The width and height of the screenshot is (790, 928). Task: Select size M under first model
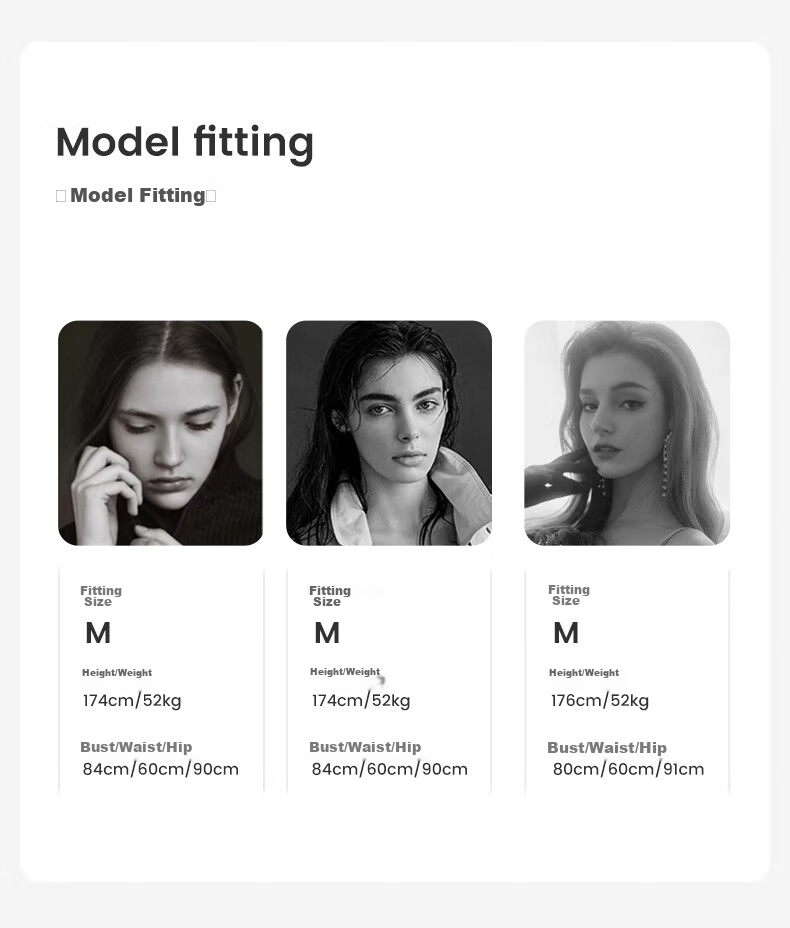pyautogui.click(x=98, y=633)
